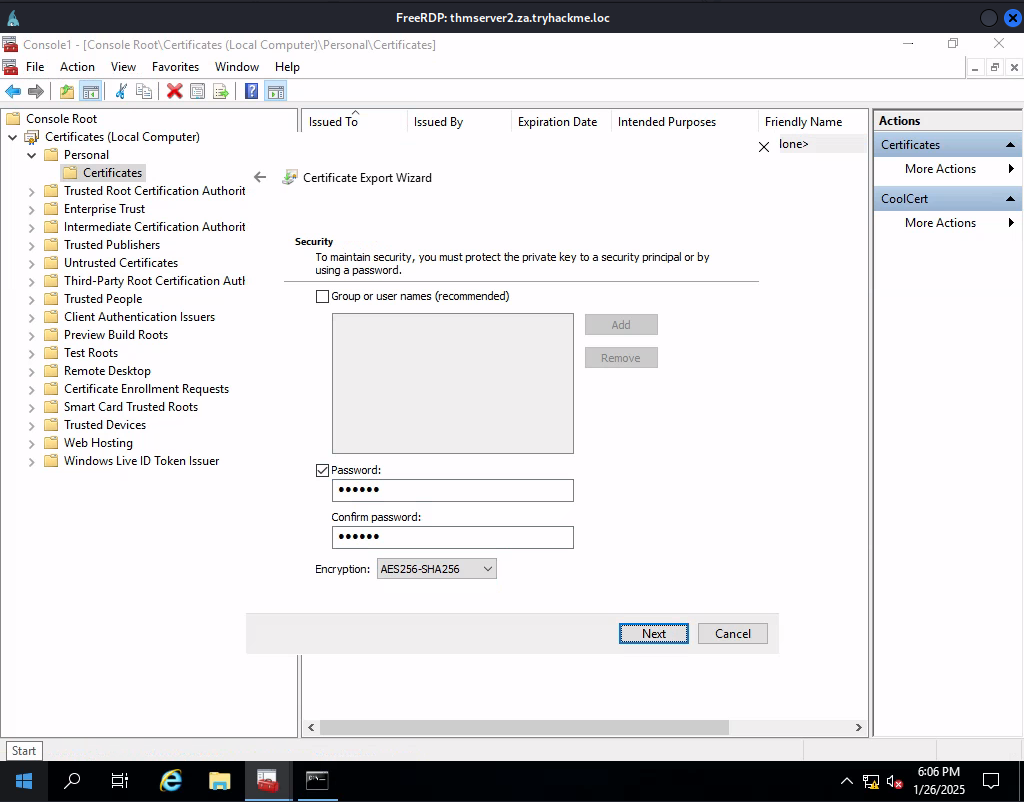Enable Group or user names checkbox

click(322, 297)
